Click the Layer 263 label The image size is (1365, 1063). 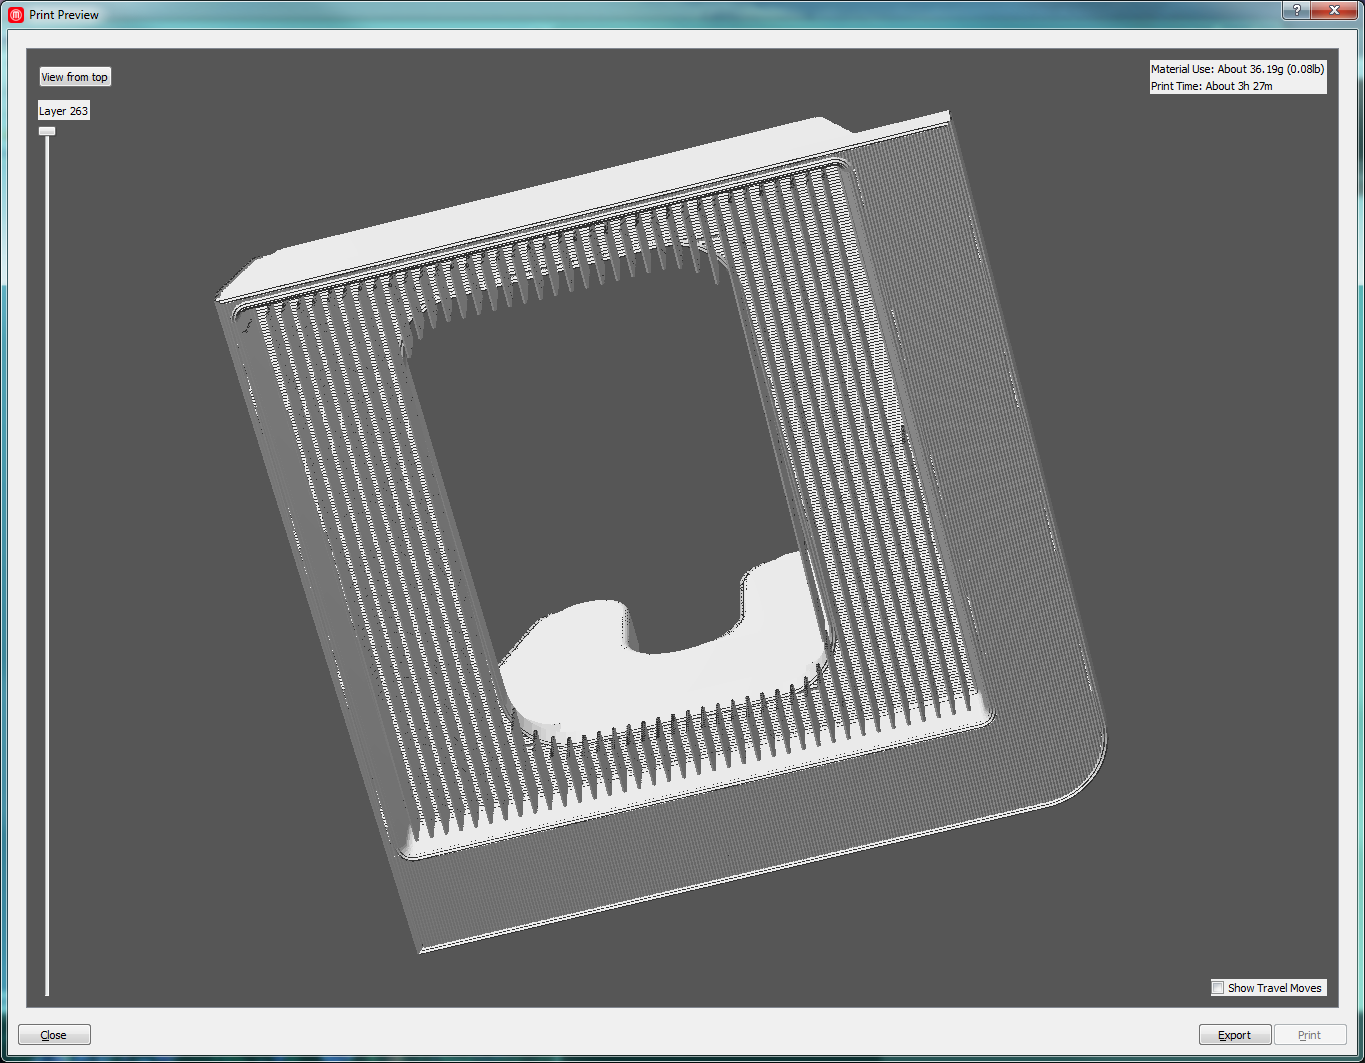[x=64, y=111]
